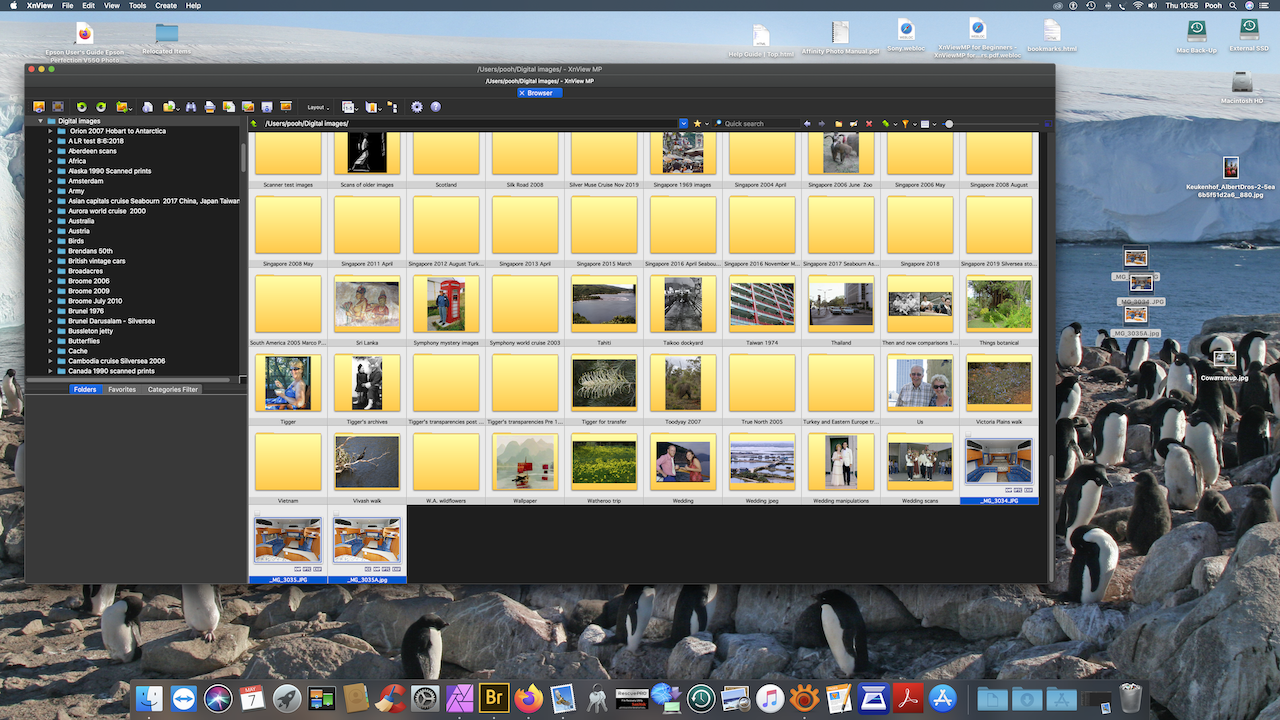Go up one folder with green arrow
Image resolution: width=1280 pixels, height=720 pixels.
pyautogui.click(x=255, y=124)
